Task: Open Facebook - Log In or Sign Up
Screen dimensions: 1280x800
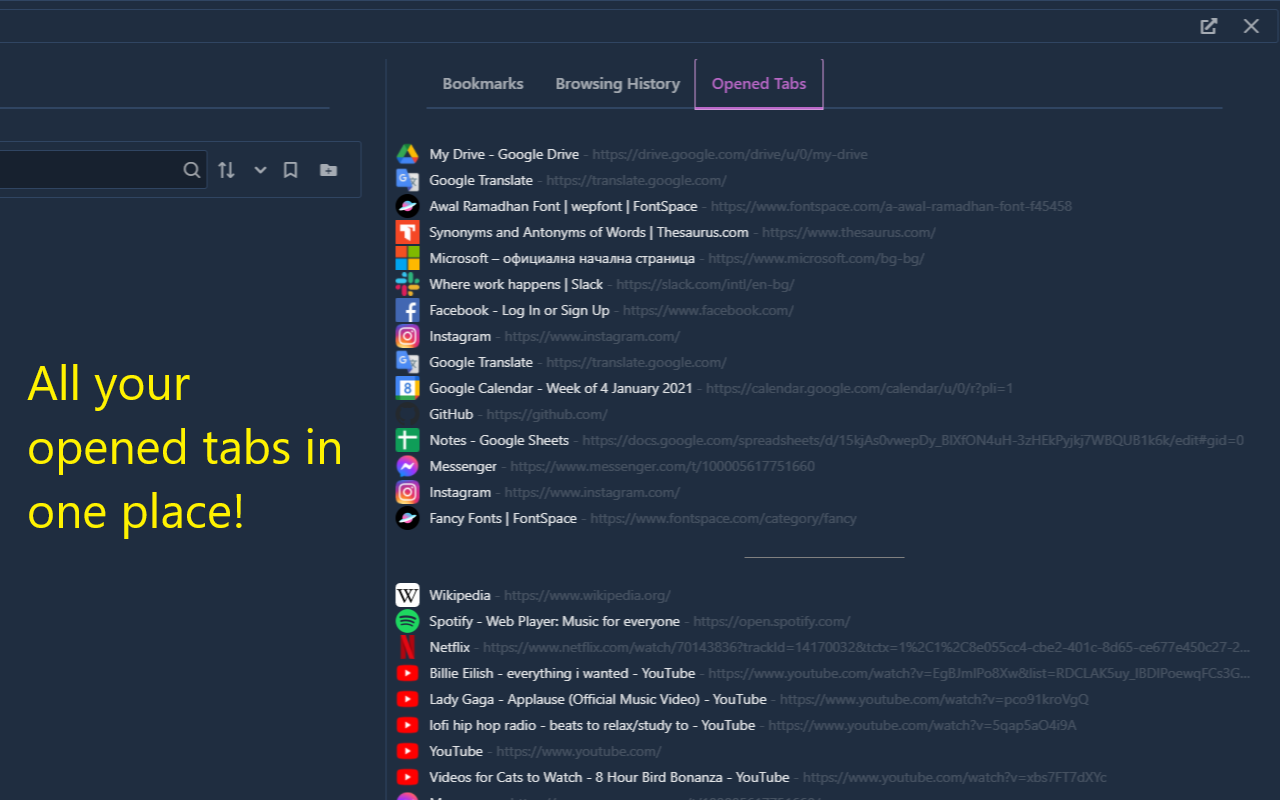Action: tap(519, 310)
